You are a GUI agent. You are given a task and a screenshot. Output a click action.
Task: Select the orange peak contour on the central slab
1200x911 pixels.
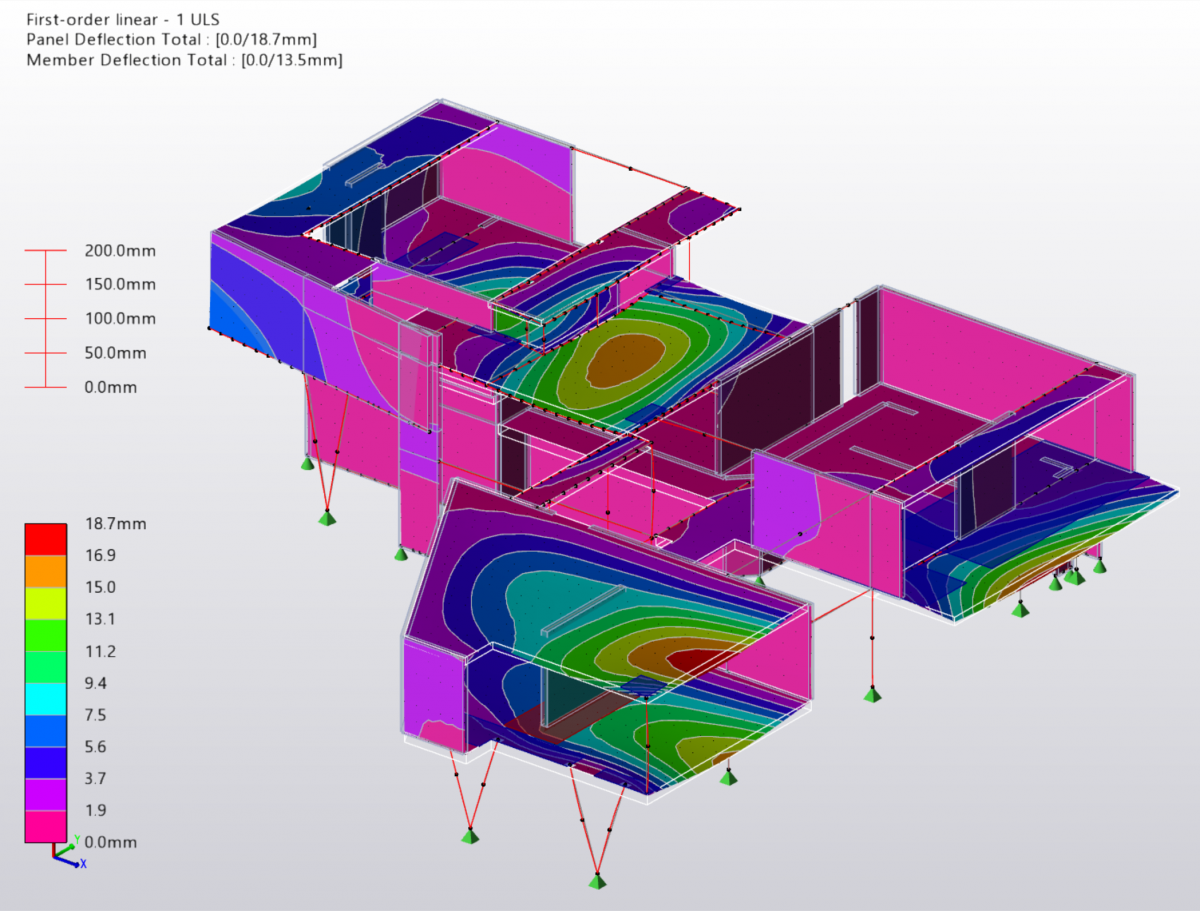[625, 361]
